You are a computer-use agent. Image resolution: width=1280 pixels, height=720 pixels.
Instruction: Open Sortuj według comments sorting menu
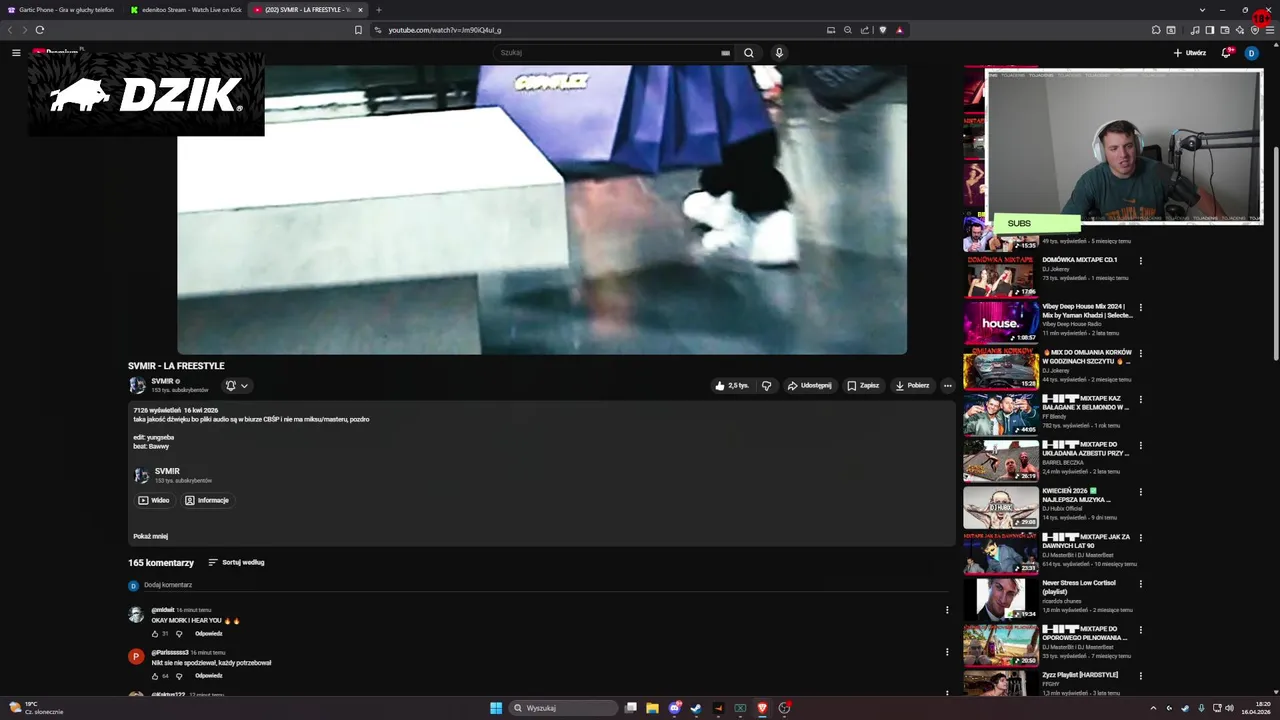[236, 562]
